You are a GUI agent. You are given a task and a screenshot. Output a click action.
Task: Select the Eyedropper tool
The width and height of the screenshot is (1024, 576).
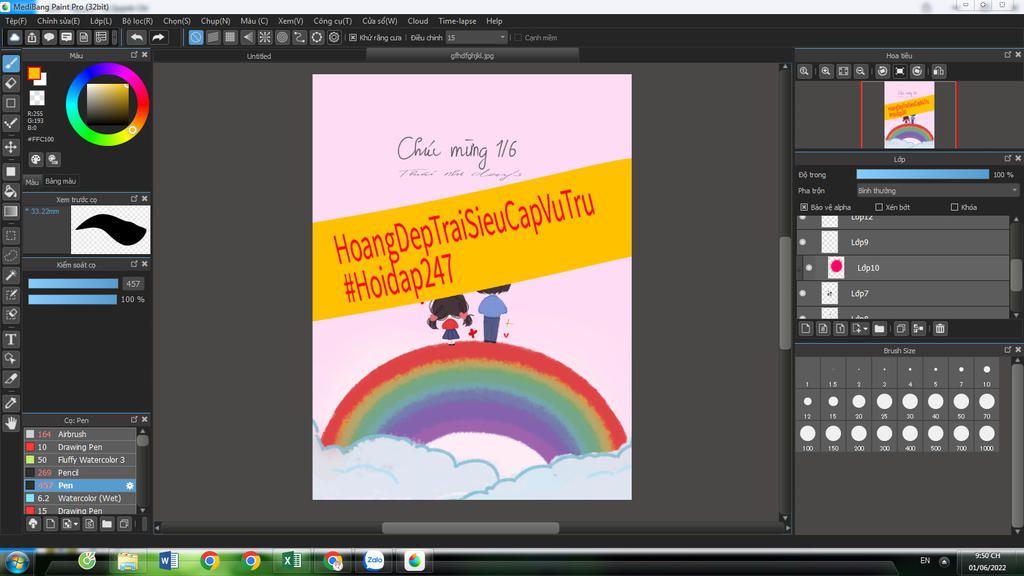click(x=11, y=403)
